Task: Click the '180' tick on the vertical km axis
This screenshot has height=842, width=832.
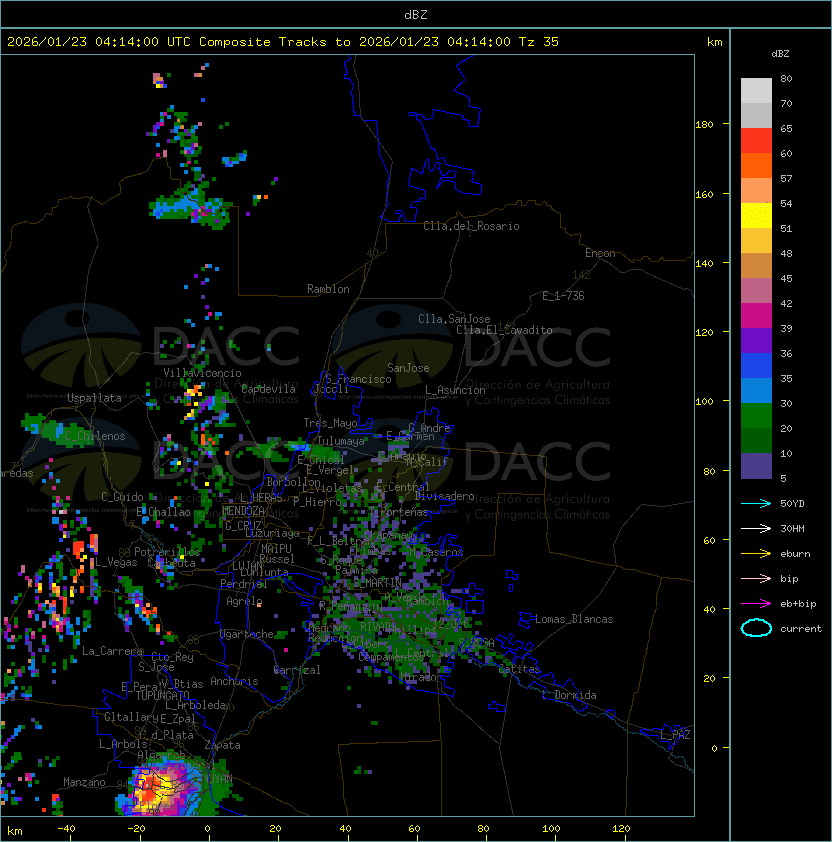Action: point(704,125)
